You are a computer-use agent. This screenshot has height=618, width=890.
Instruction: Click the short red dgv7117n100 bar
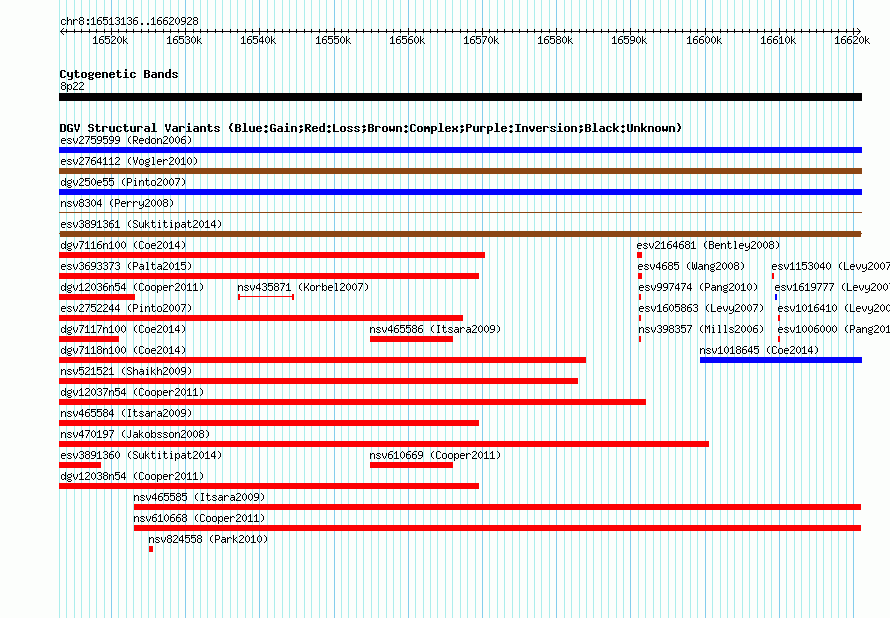click(x=89, y=339)
